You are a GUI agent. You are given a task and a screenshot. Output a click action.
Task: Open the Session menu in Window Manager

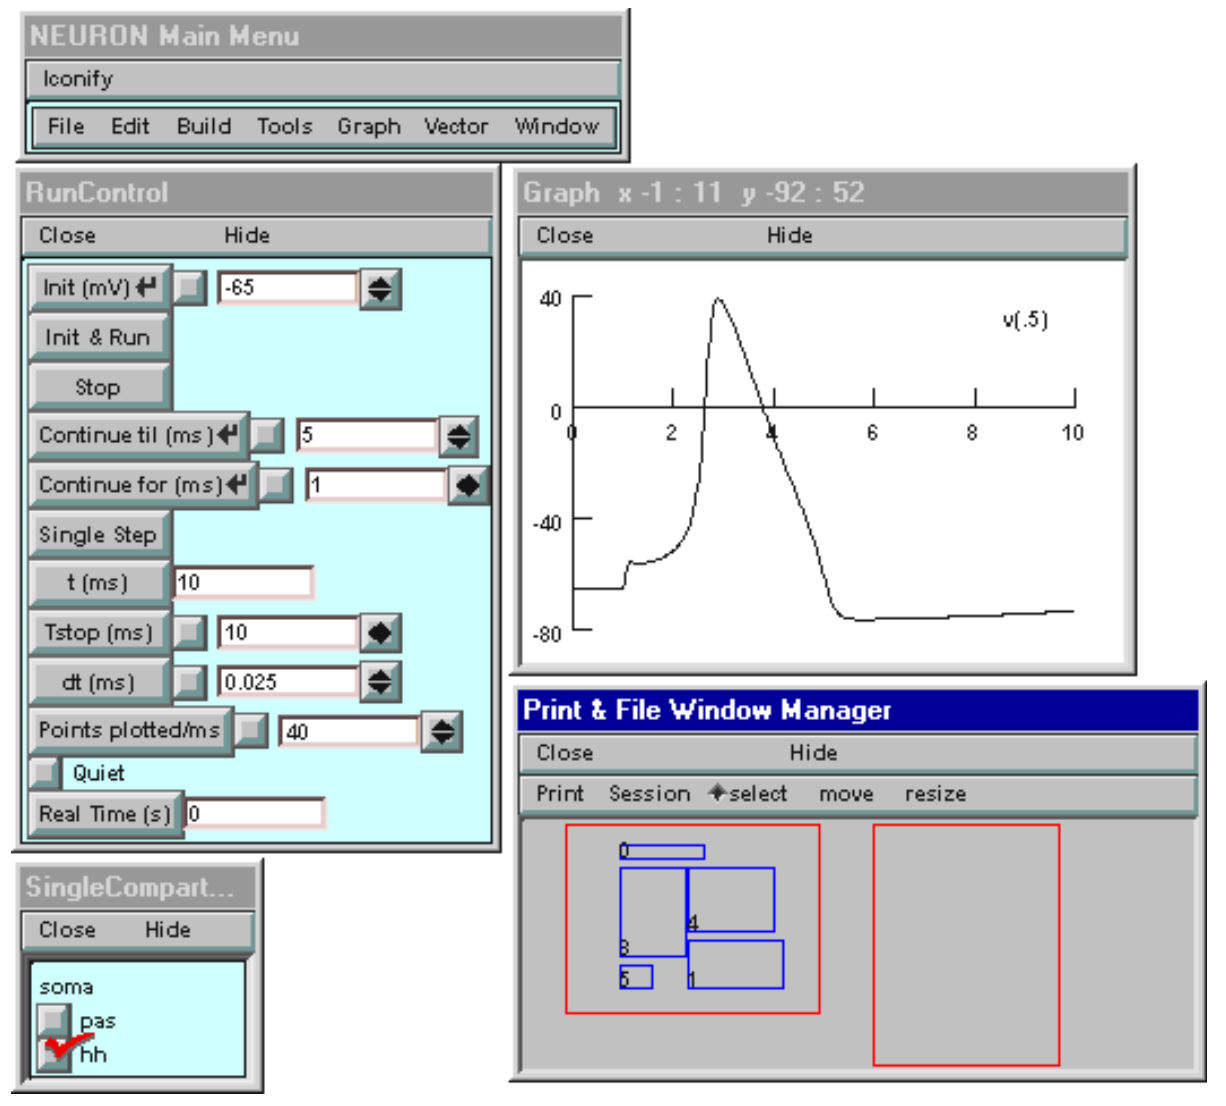649,794
